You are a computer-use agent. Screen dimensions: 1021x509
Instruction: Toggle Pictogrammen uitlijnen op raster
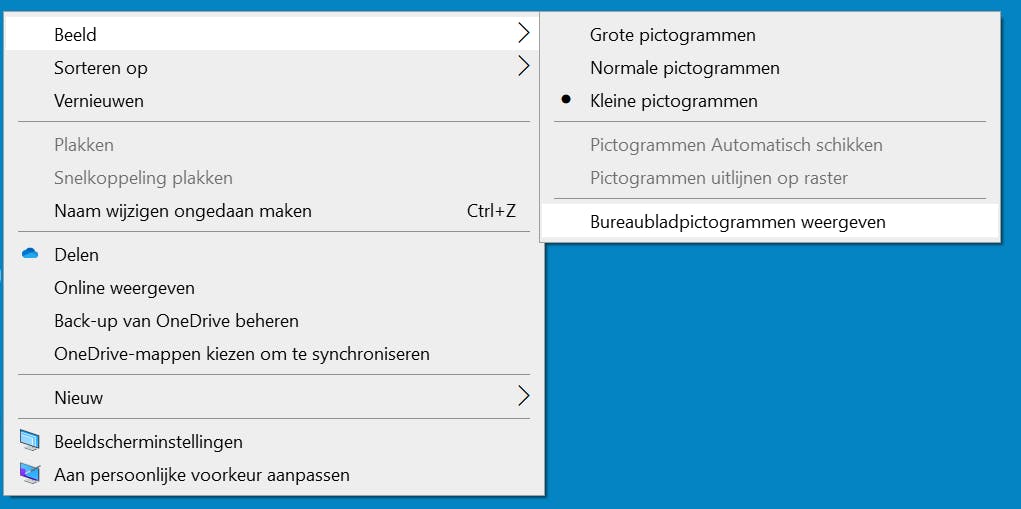tap(718, 178)
